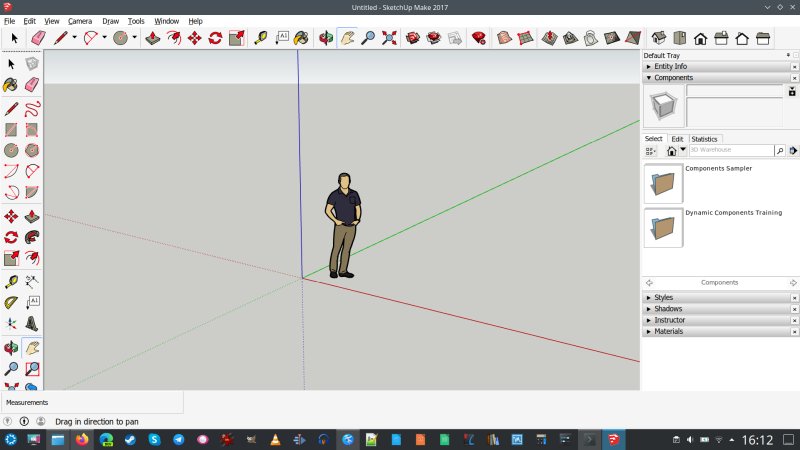Screen dimensions: 800x450
Task: Pick the Scale tool in the top toolbar
Action: click(237, 38)
